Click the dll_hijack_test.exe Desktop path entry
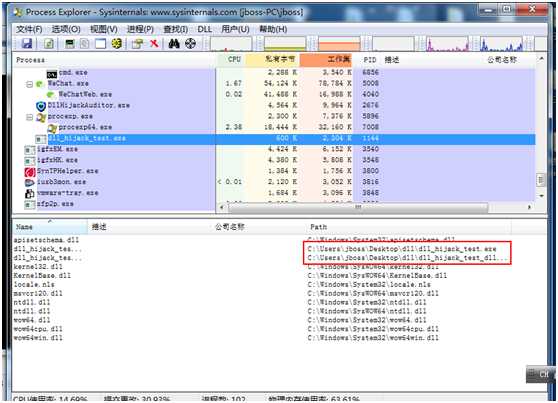Screen dimensions: 558x403 coord(402,248)
